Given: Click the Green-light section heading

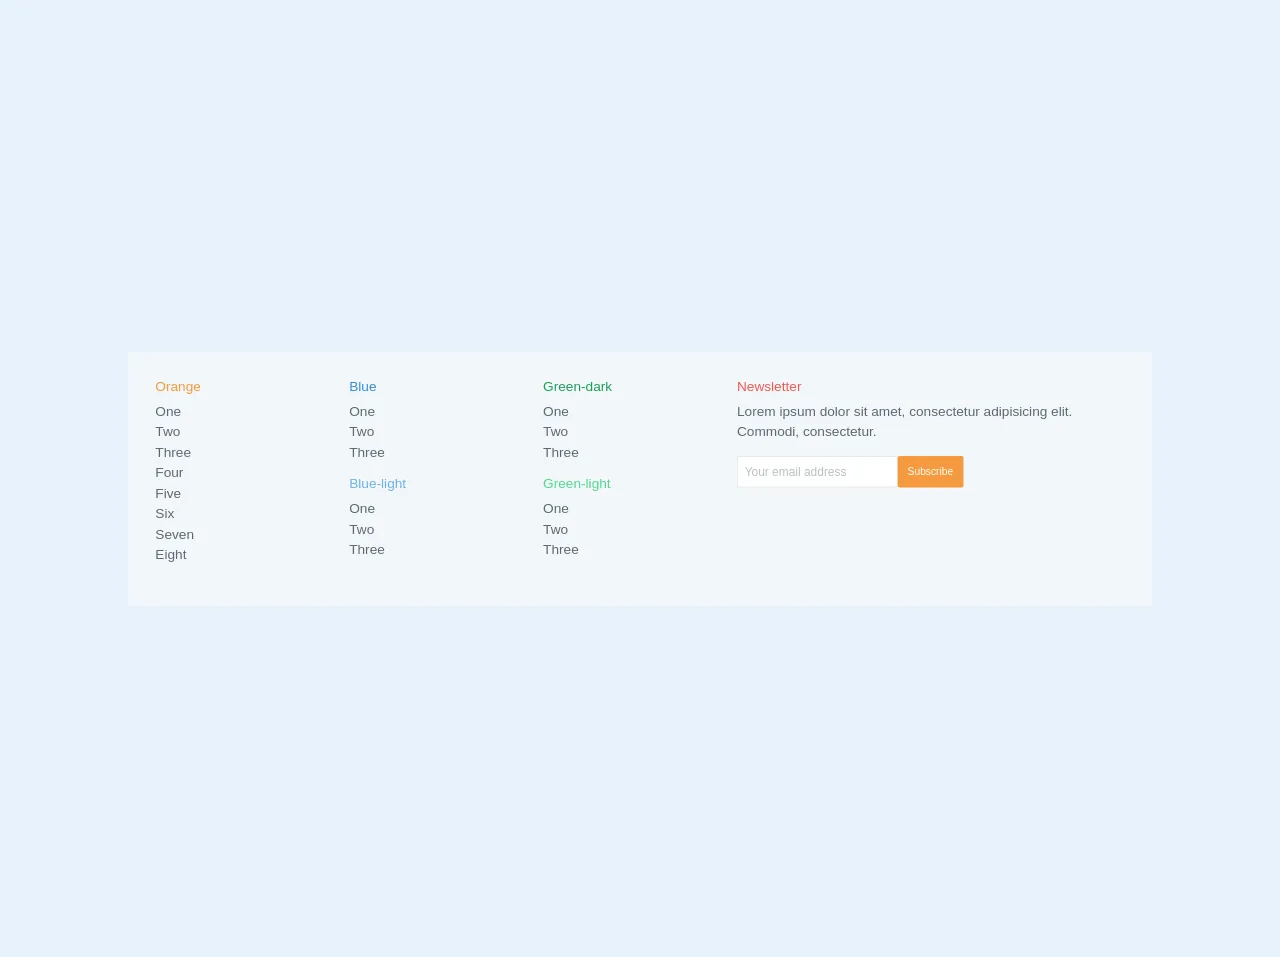Looking at the screenshot, I should [x=576, y=484].
